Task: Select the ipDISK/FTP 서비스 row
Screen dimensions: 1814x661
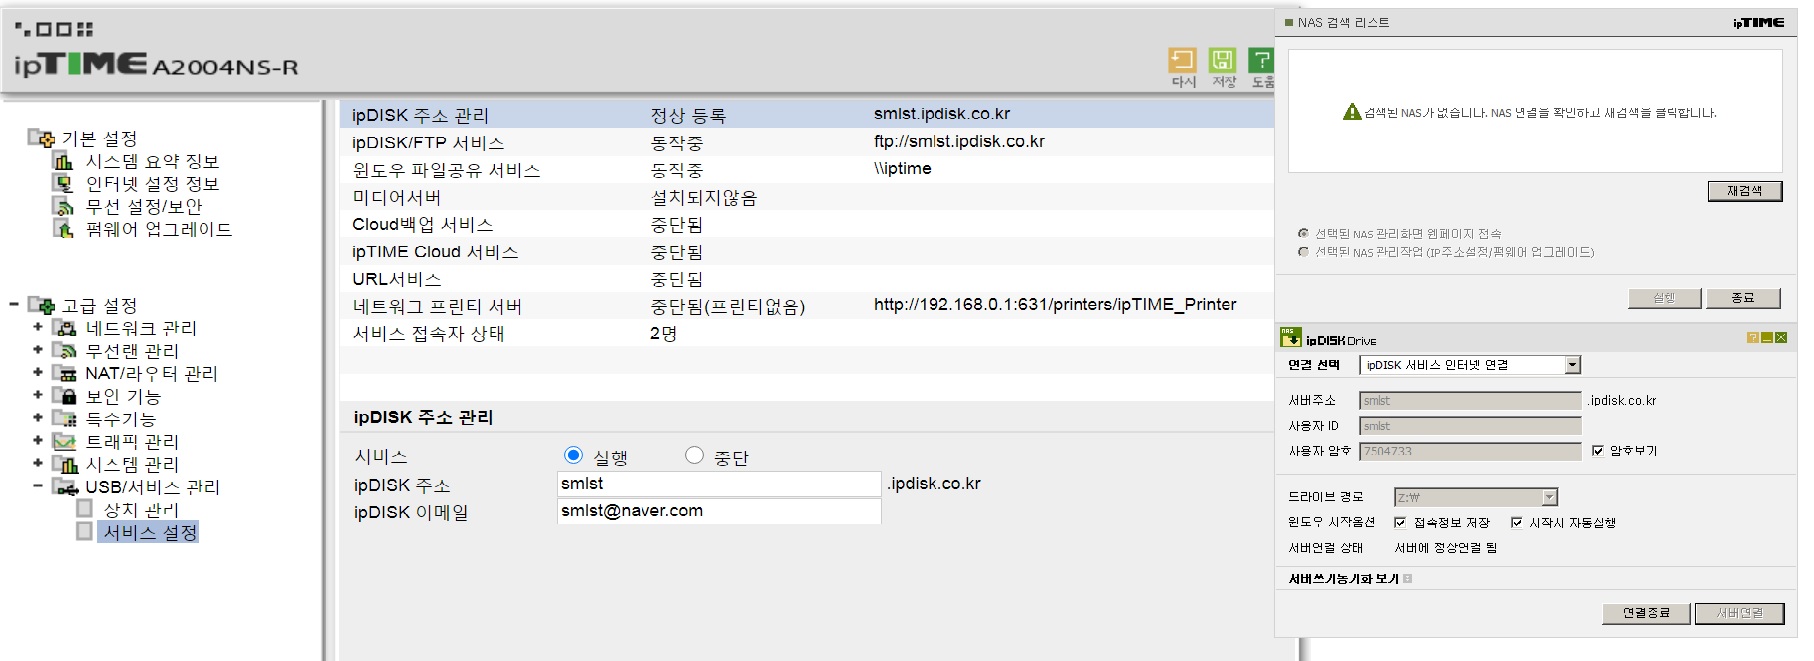Action: pyautogui.click(x=807, y=142)
